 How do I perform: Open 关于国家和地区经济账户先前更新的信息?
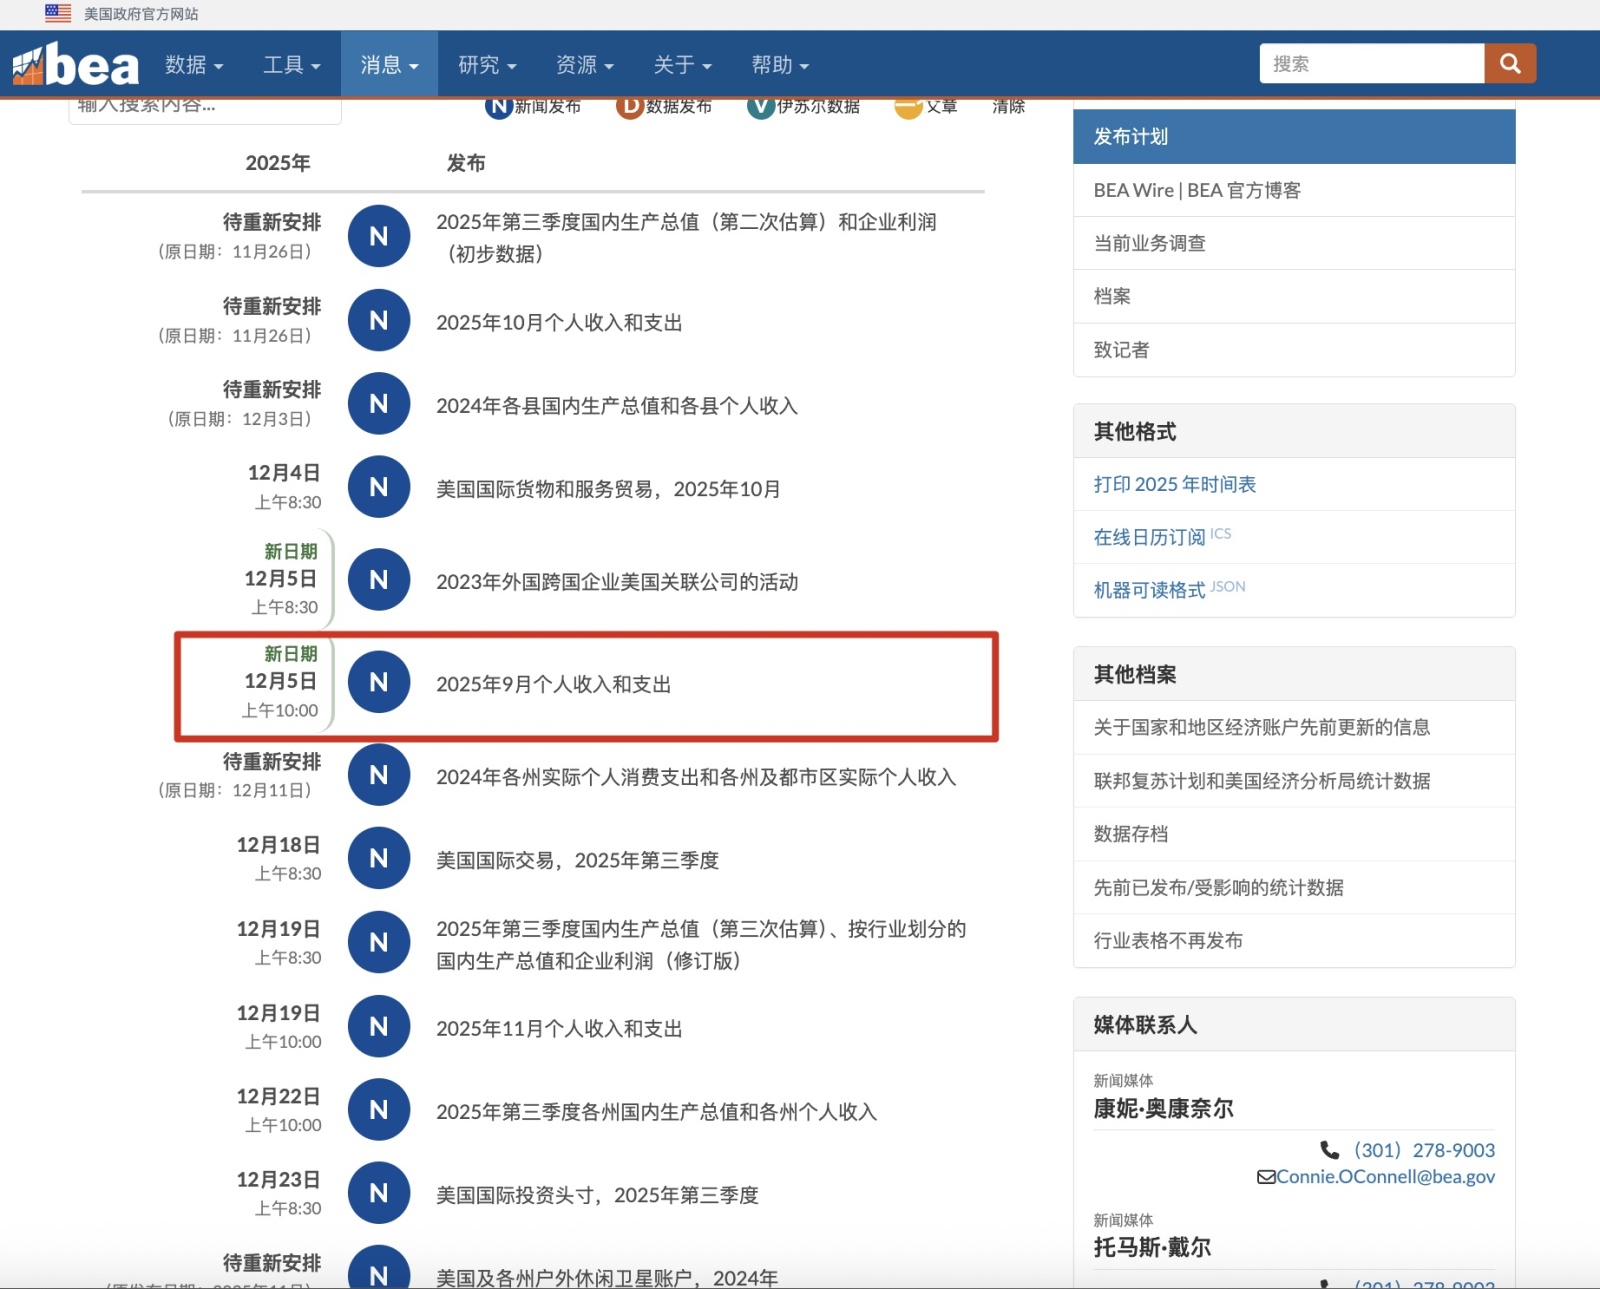point(1262,727)
